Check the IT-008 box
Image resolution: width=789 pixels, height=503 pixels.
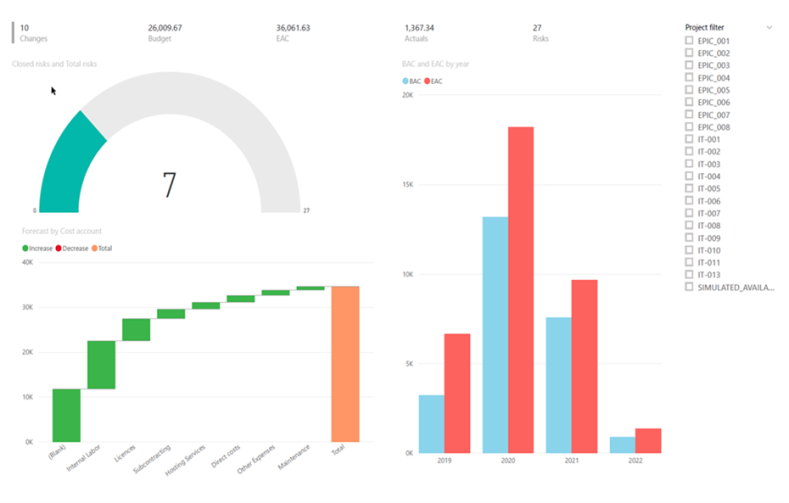[x=689, y=225]
